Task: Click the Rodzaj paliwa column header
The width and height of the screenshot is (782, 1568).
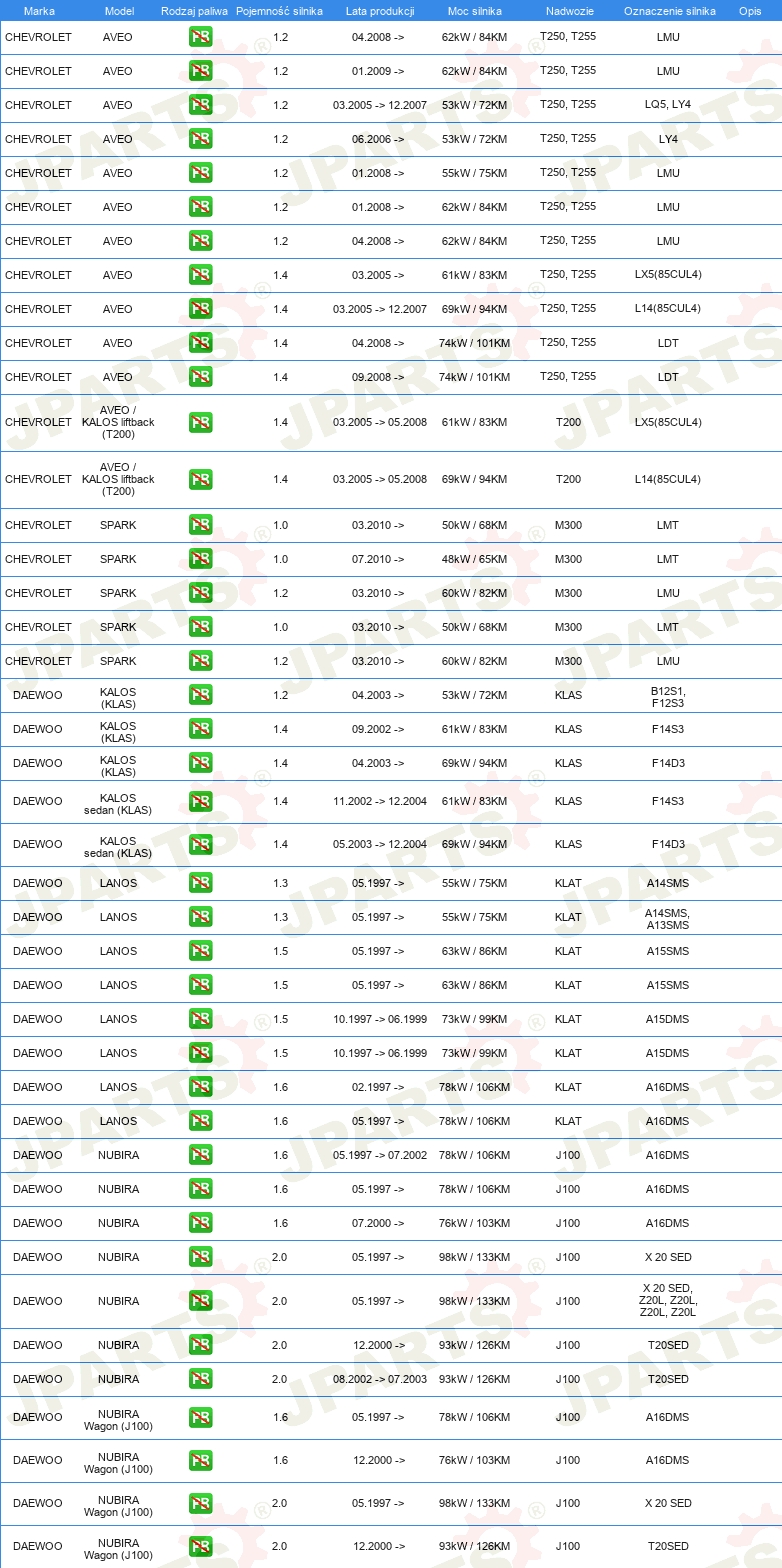Action: click(194, 11)
